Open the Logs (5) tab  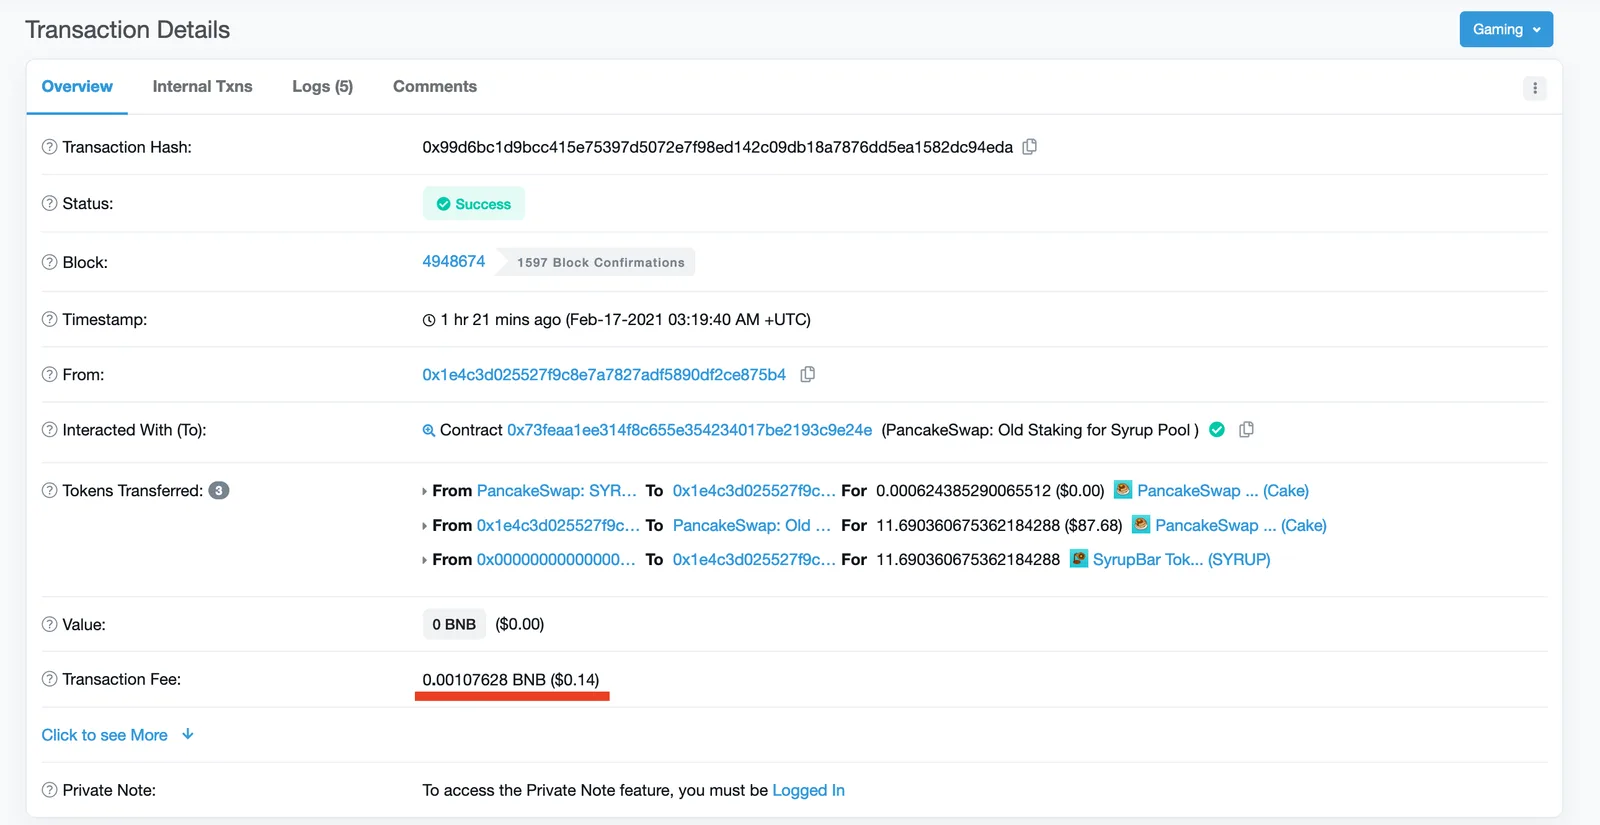(322, 87)
